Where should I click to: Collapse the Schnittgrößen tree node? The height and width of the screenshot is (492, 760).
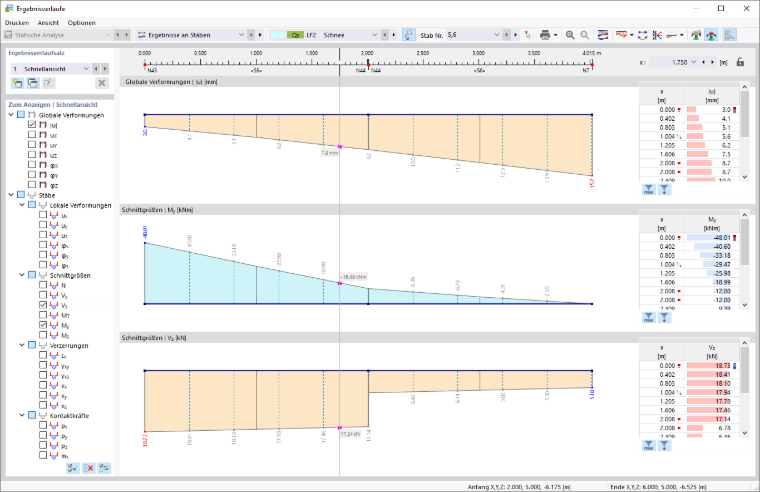pyautogui.click(x=22, y=275)
